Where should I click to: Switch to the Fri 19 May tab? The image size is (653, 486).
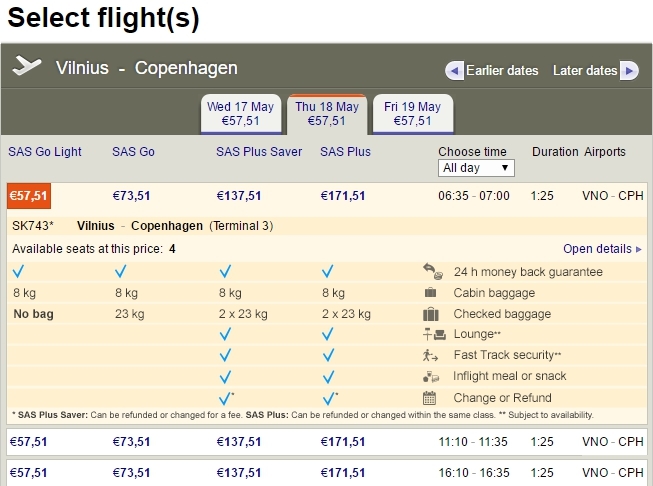pyautogui.click(x=413, y=114)
